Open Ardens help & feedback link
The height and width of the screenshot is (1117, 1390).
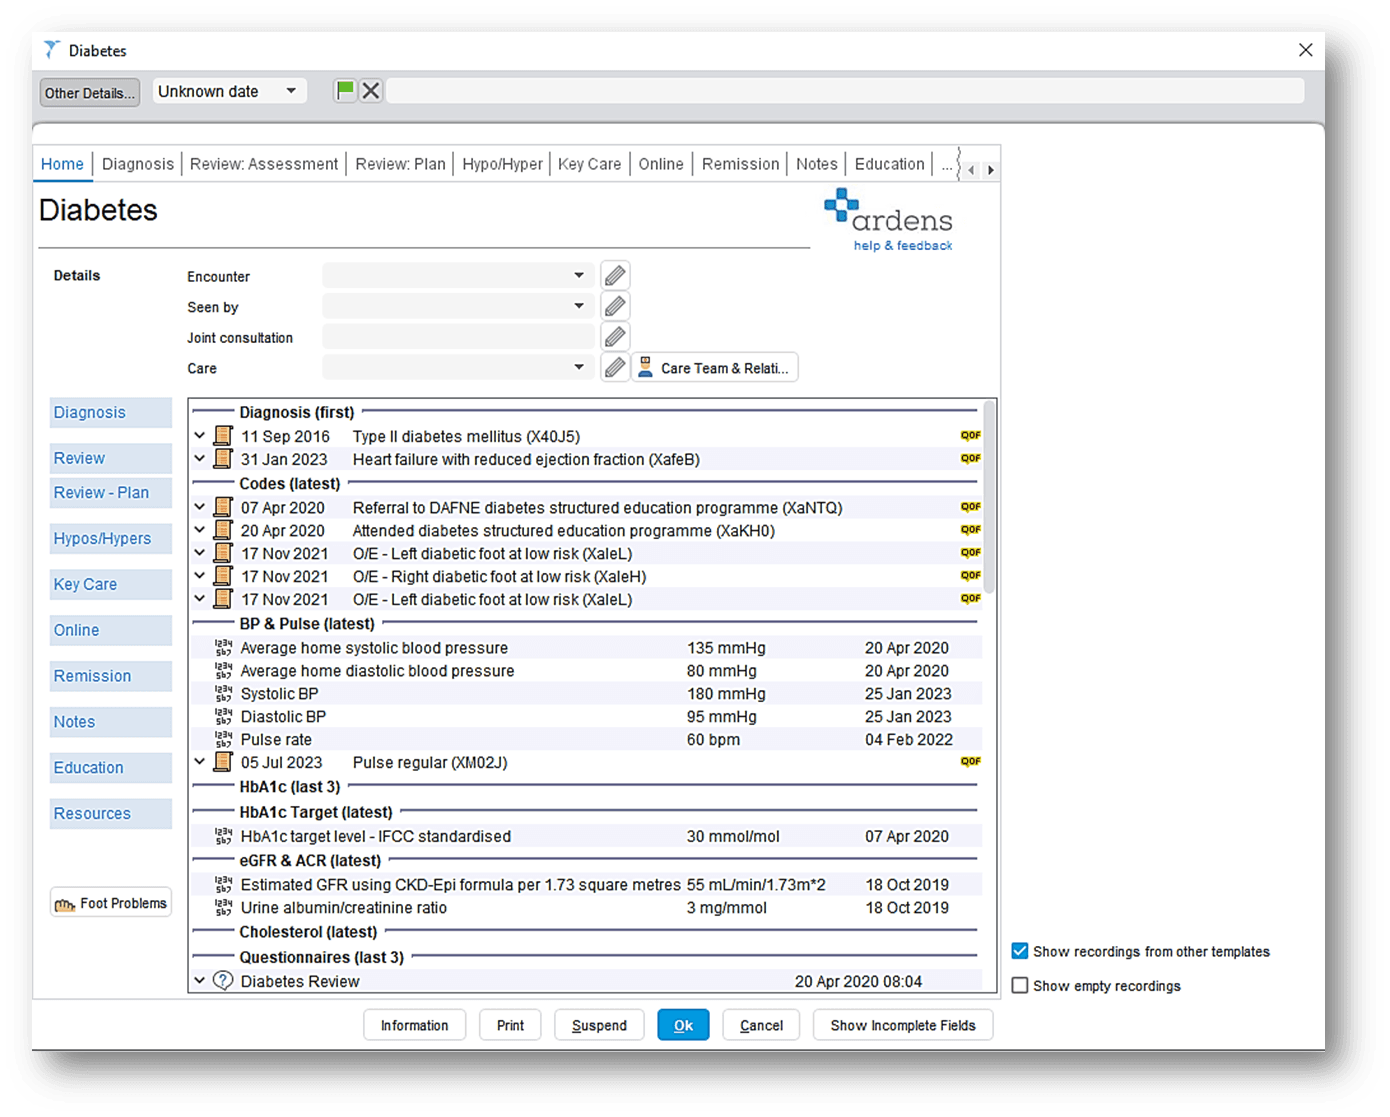pyautogui.click(x=902, y=246)
